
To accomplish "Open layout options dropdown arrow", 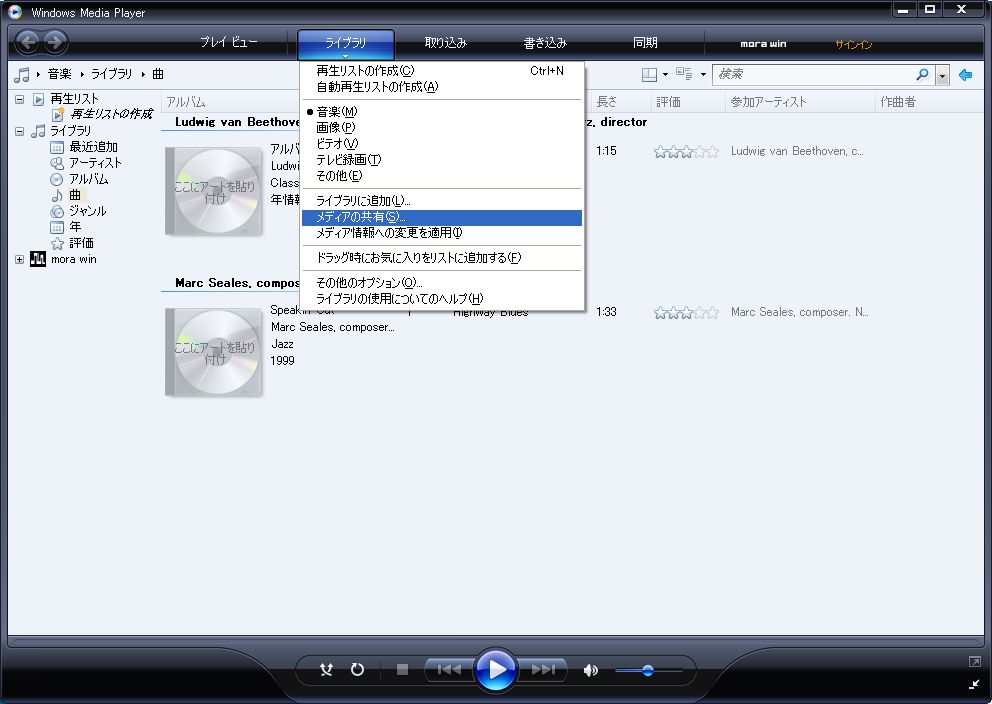I will [665, 75].
